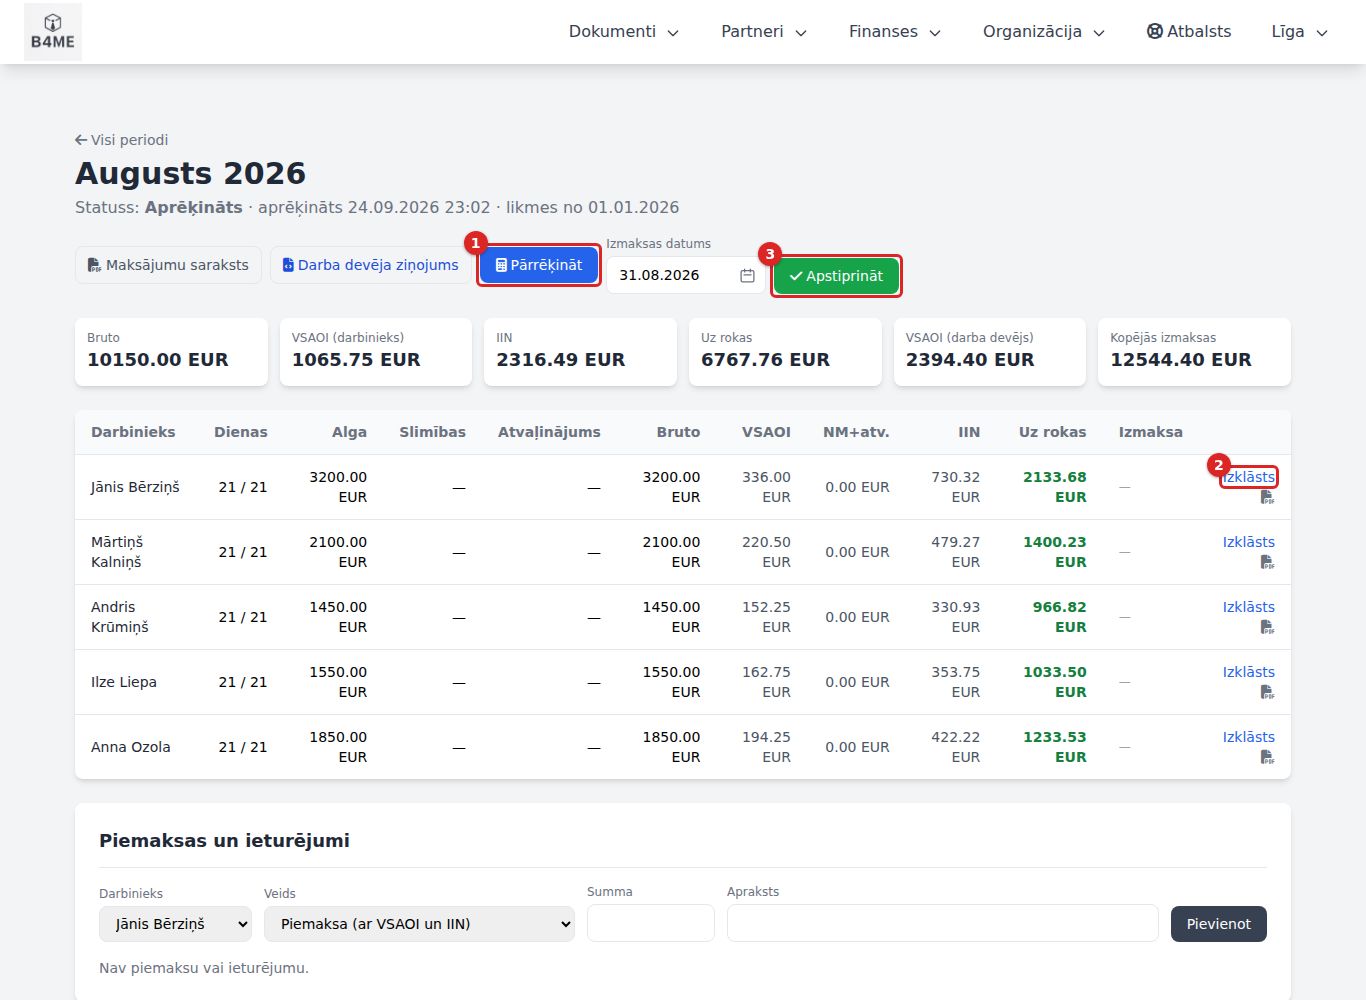Open the Organizācija menu

(x=1044, y=32)
